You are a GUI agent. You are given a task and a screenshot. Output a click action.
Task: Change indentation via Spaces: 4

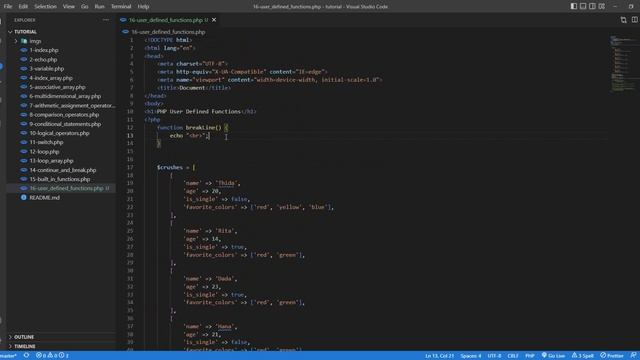tap(471, 356)
